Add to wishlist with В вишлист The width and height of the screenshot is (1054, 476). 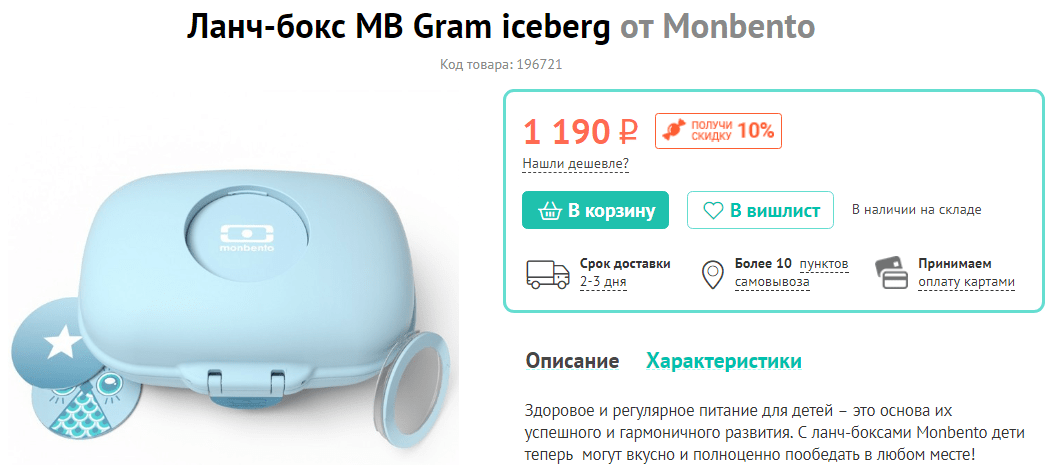[760, 210]
